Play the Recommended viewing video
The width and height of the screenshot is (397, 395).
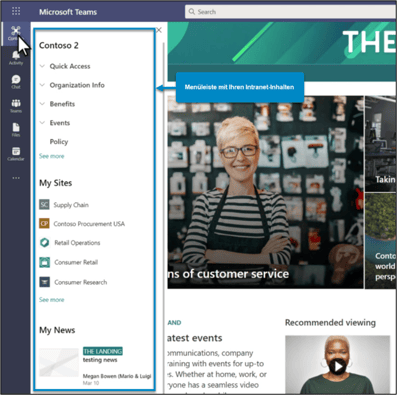tap(337, 366)
